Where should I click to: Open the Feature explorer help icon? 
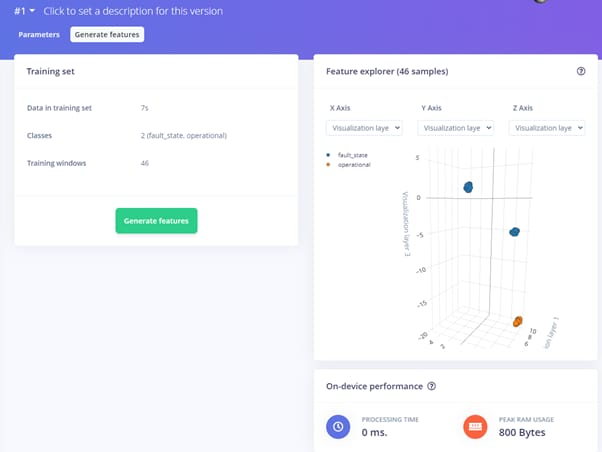[x=581, y=72]
